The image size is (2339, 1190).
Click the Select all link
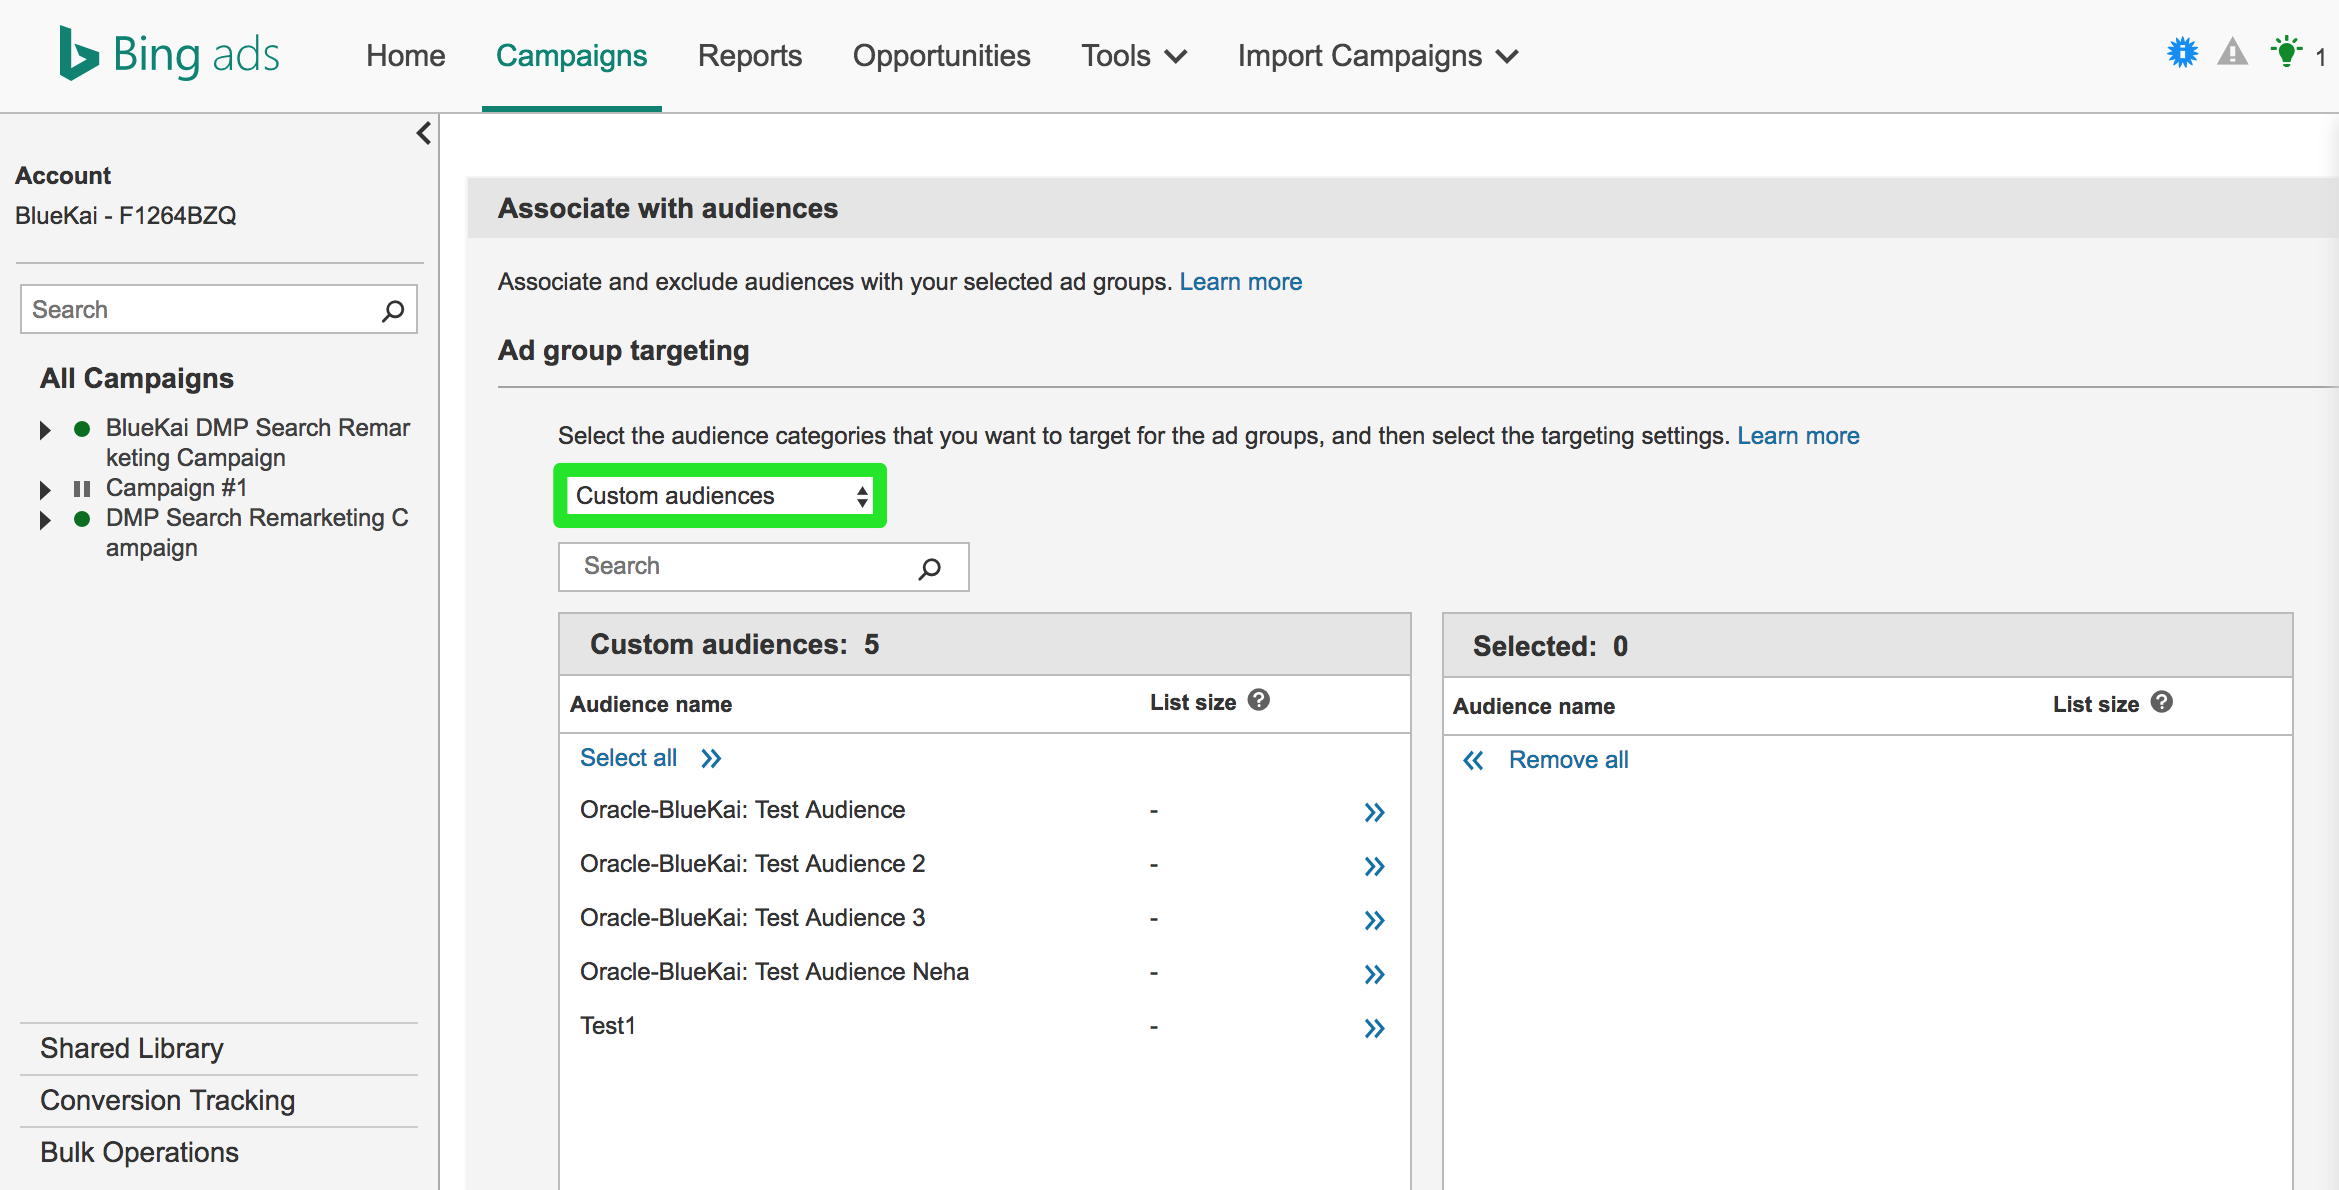[628, 758]
